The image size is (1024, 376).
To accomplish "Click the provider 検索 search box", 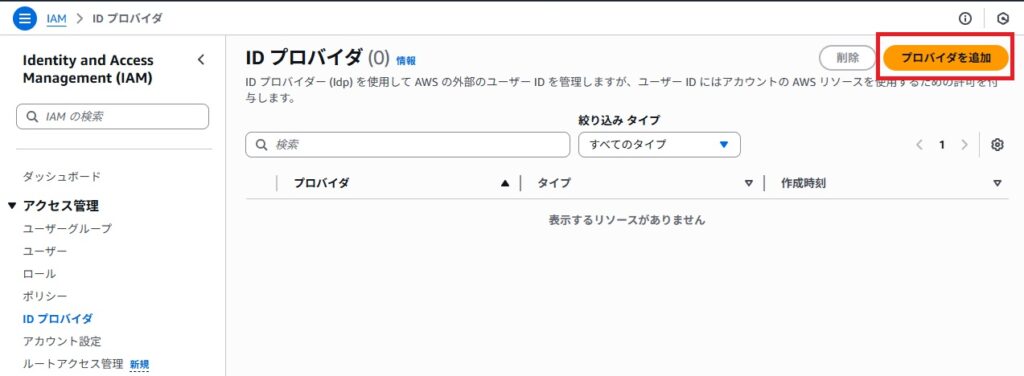I will tap(408, 145).
